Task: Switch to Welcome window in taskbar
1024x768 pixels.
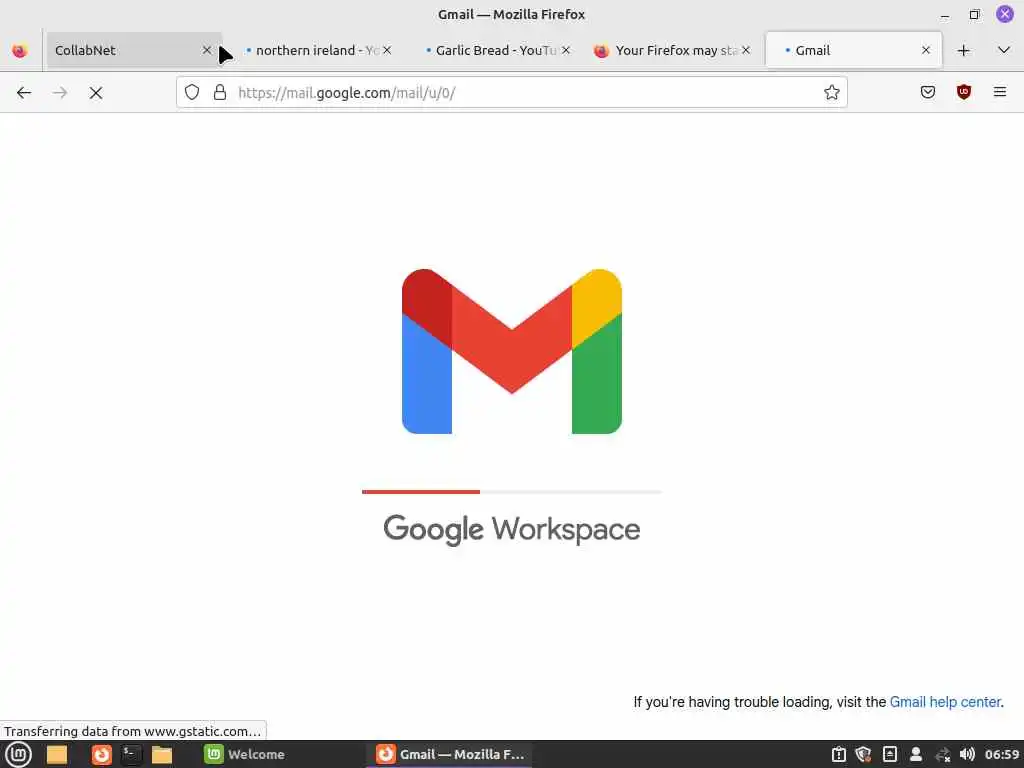Action: 245,754
